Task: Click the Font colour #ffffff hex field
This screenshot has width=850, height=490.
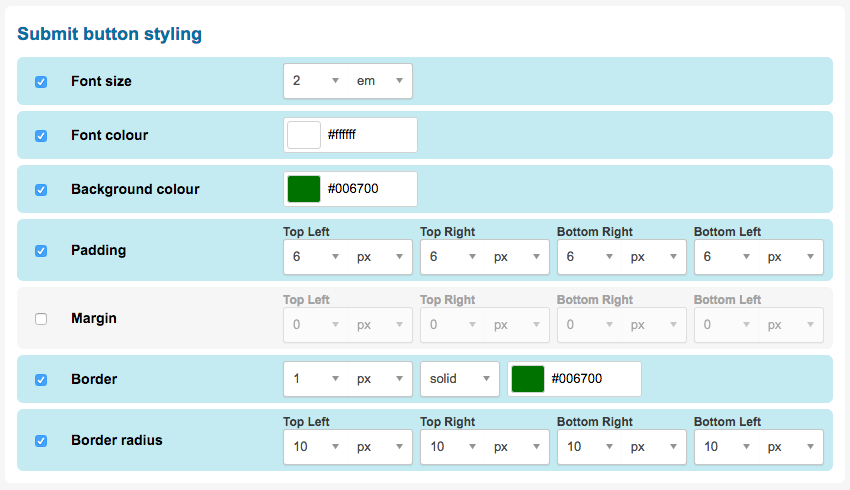Action: pyautogui.click(x=368, y=135)
